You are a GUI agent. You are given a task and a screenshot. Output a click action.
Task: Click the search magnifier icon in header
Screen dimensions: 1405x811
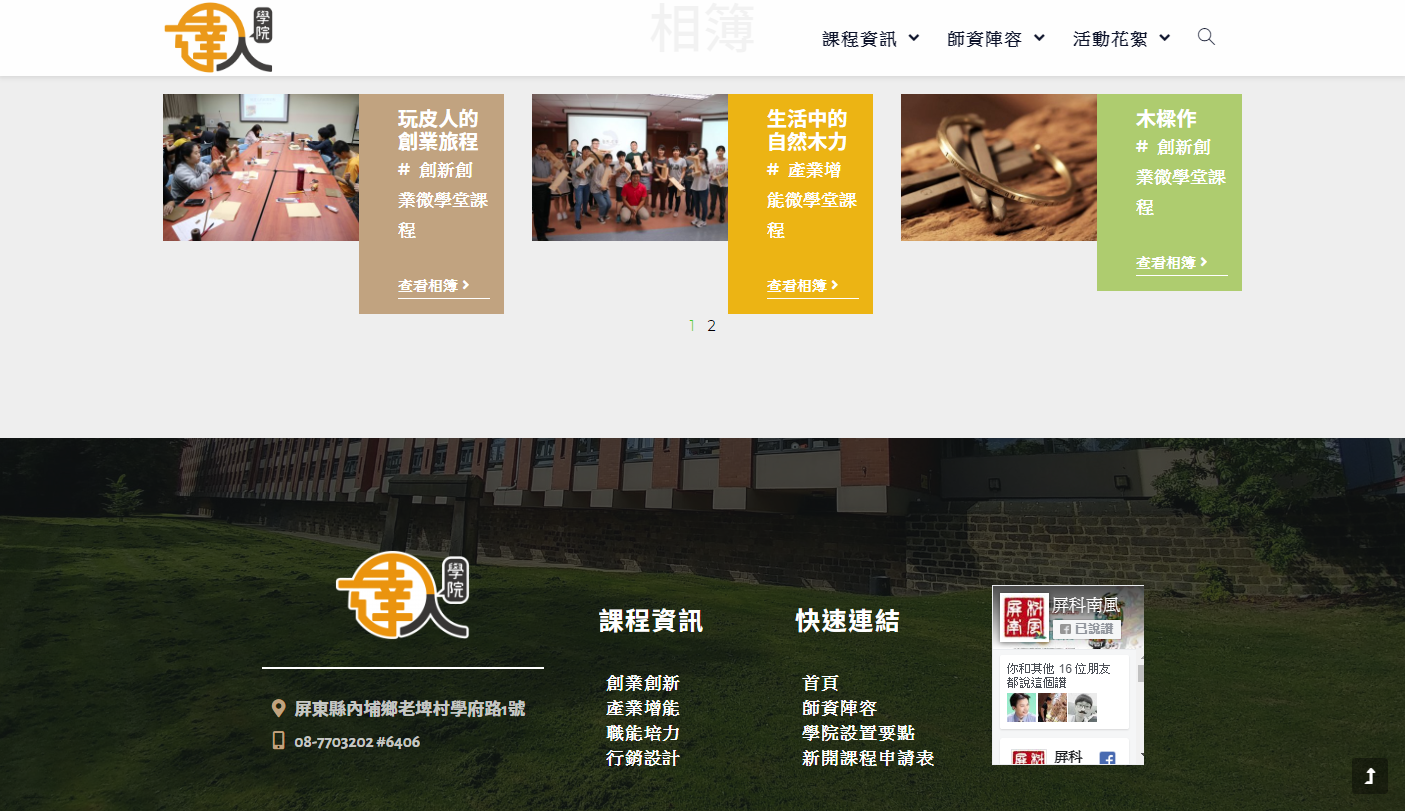[x=1206, y=37]
